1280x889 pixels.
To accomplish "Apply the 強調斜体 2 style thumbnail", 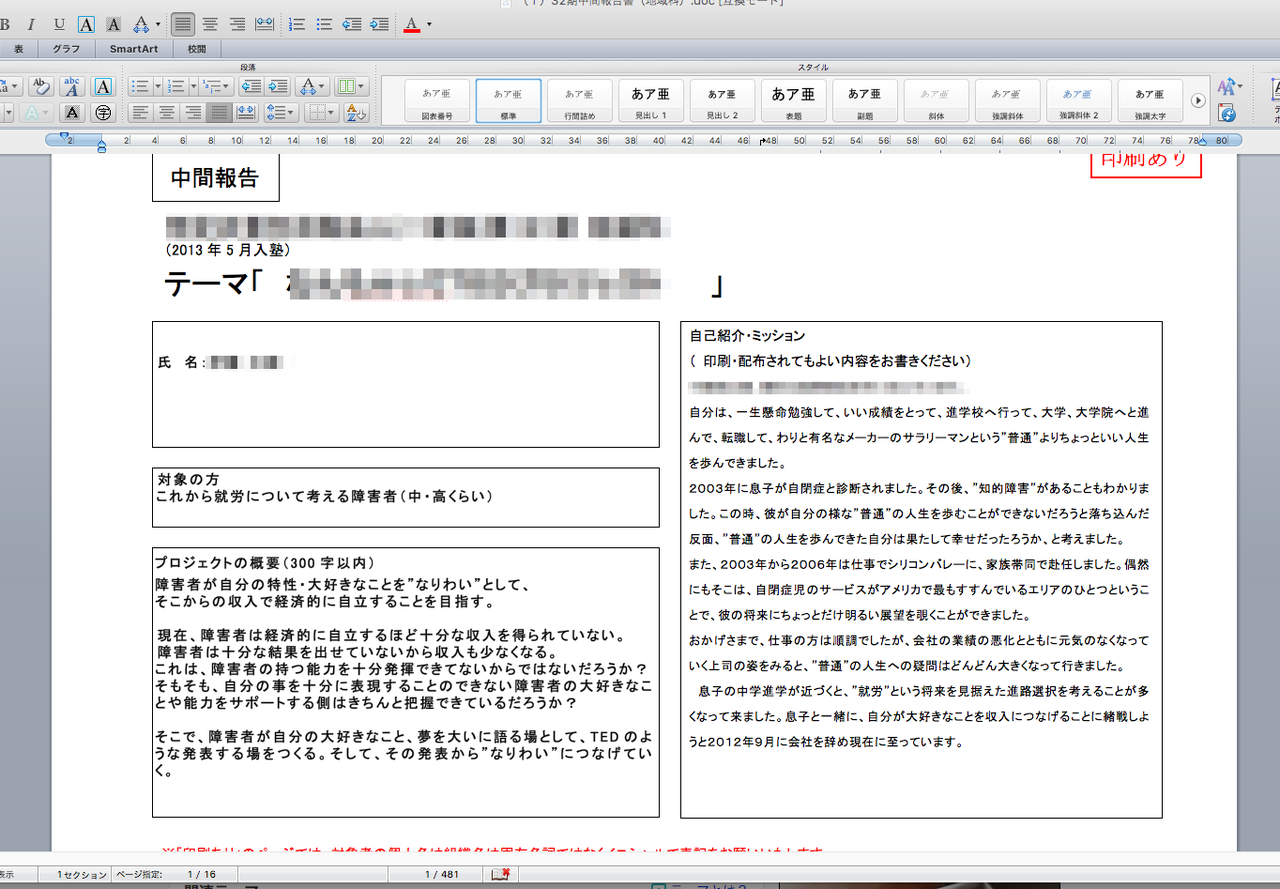I will pyautogui.click(x=1079, y=101).
